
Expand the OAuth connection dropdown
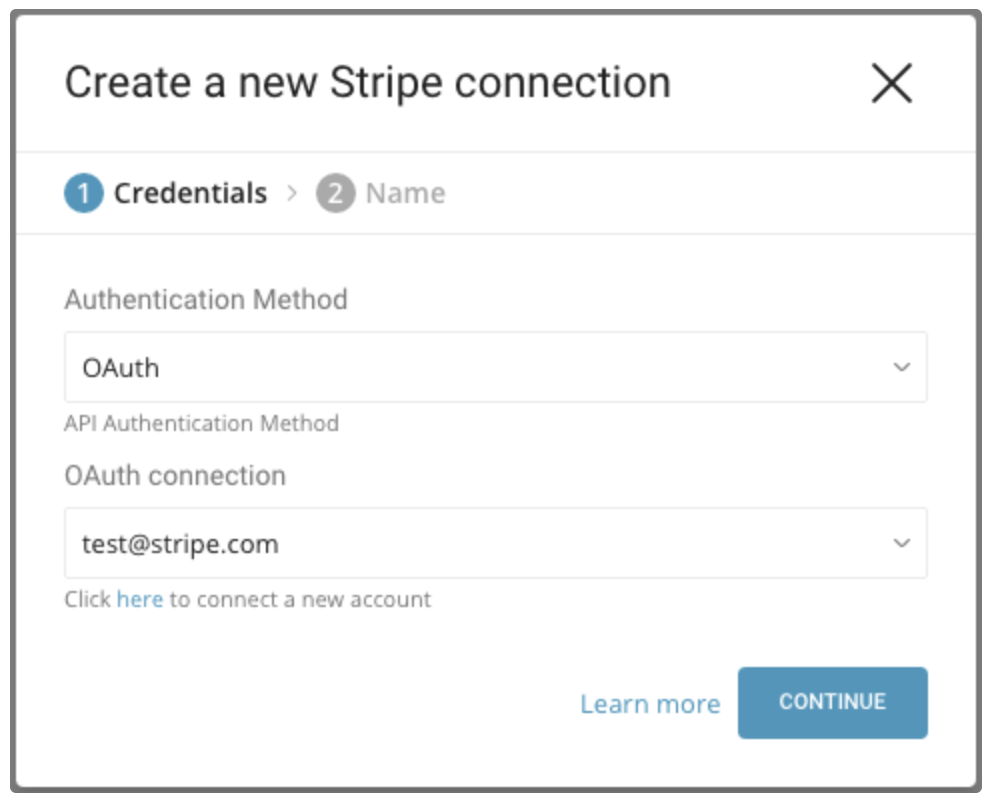[x=495, y=543]
